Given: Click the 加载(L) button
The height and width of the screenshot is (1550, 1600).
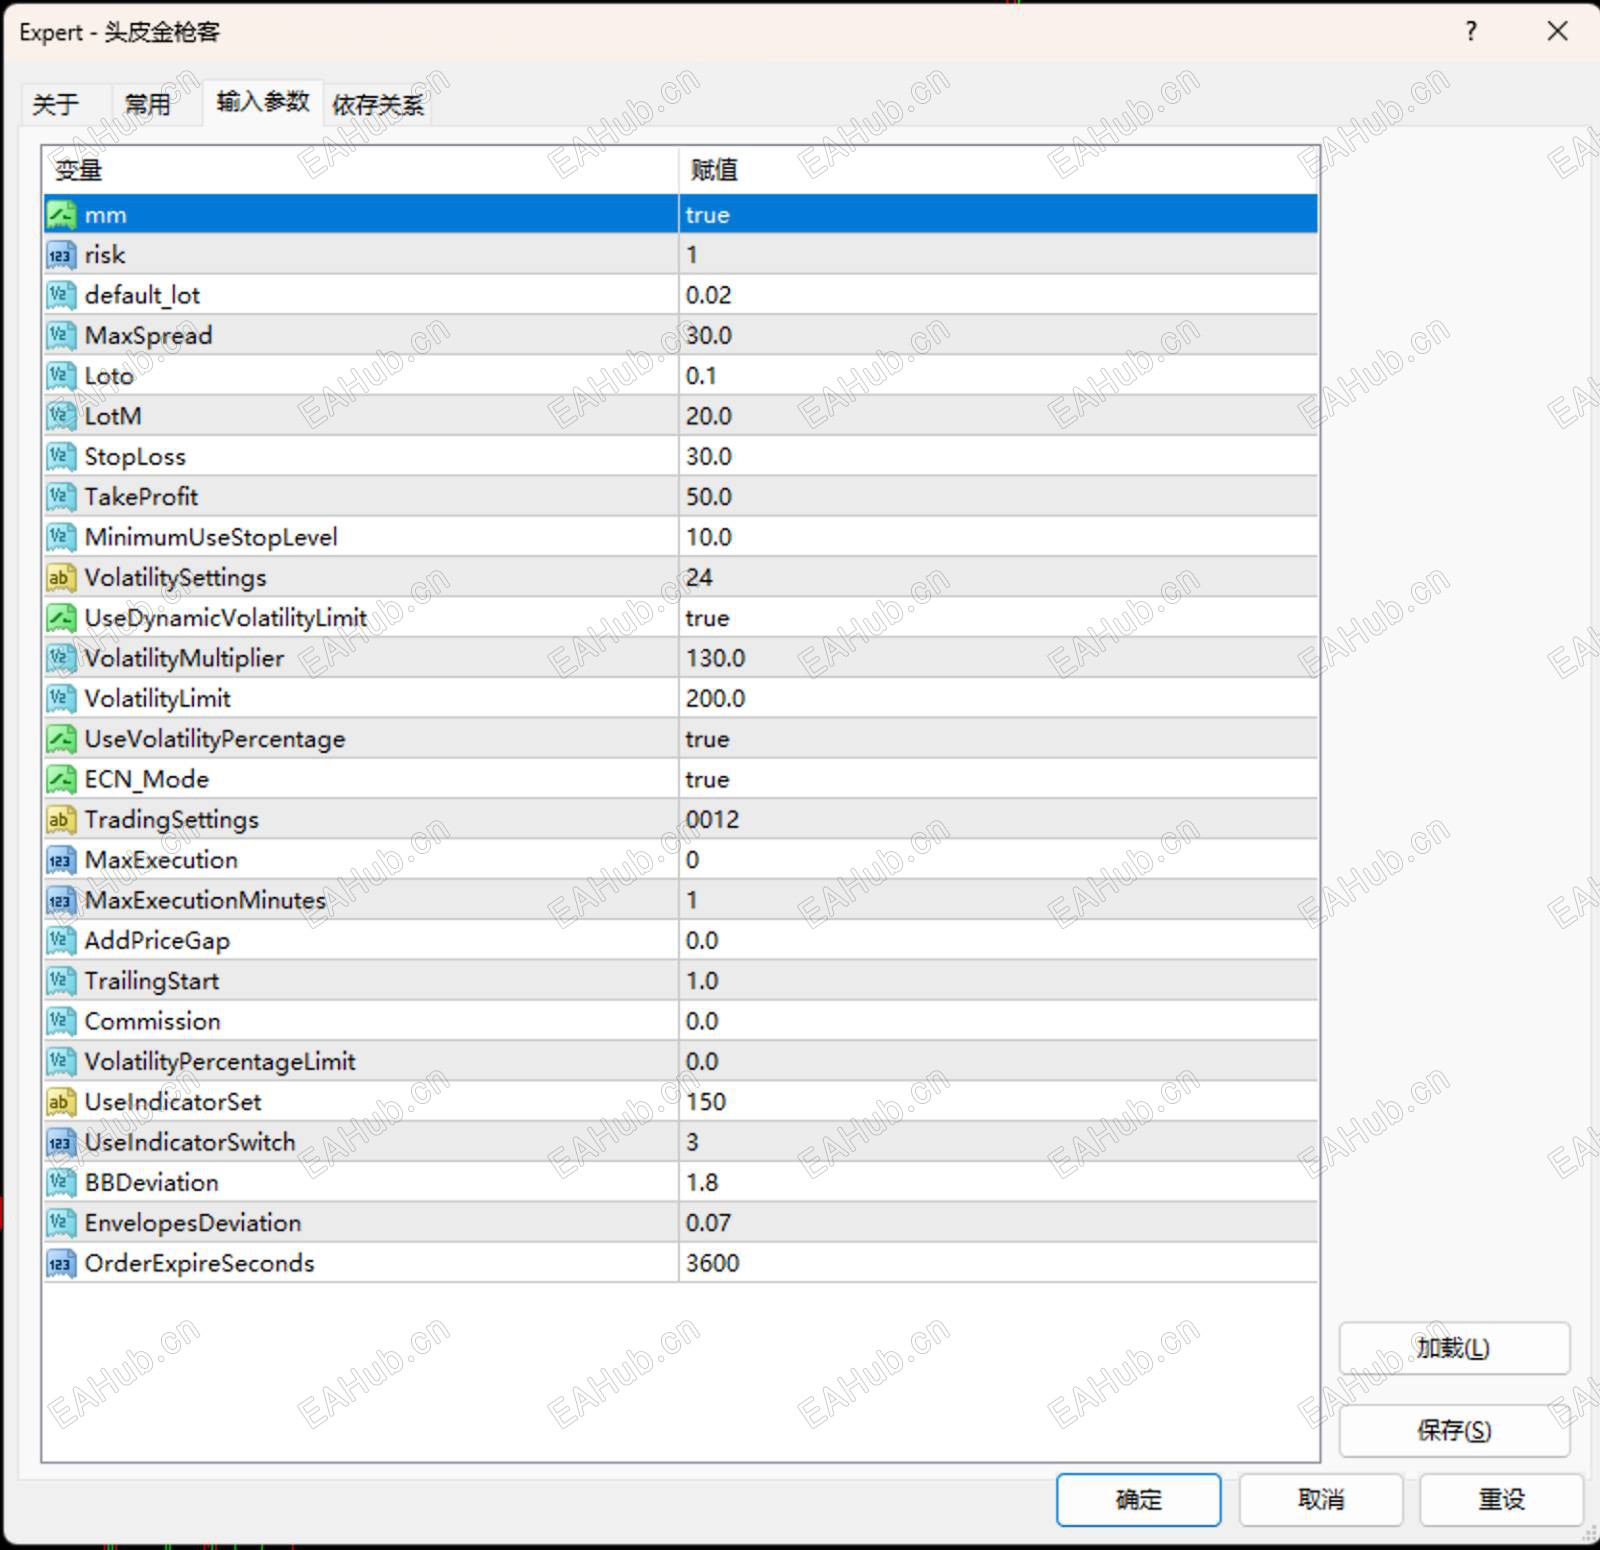Looking at the screenshot, I should click(1454, 1348).
